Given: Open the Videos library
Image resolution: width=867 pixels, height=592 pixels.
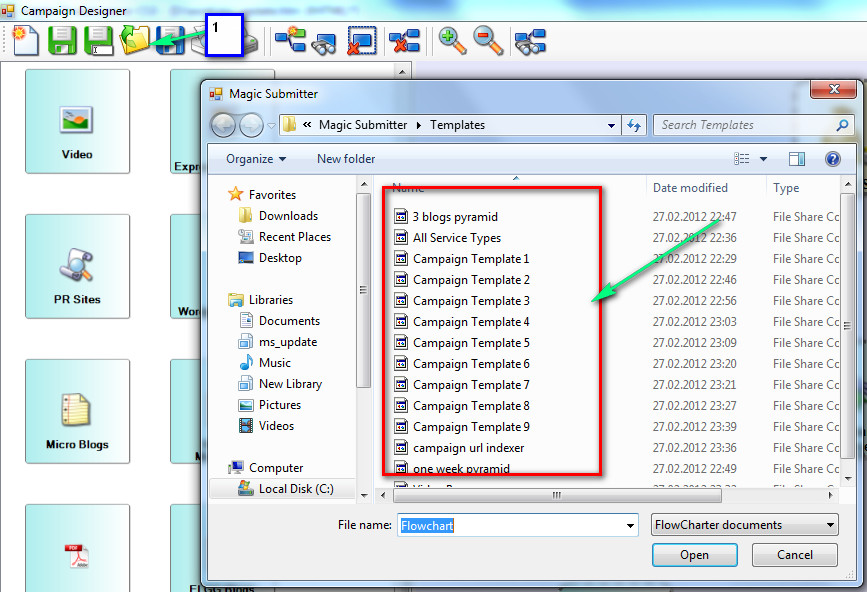Looking at the screenshot, I should 267,426.
